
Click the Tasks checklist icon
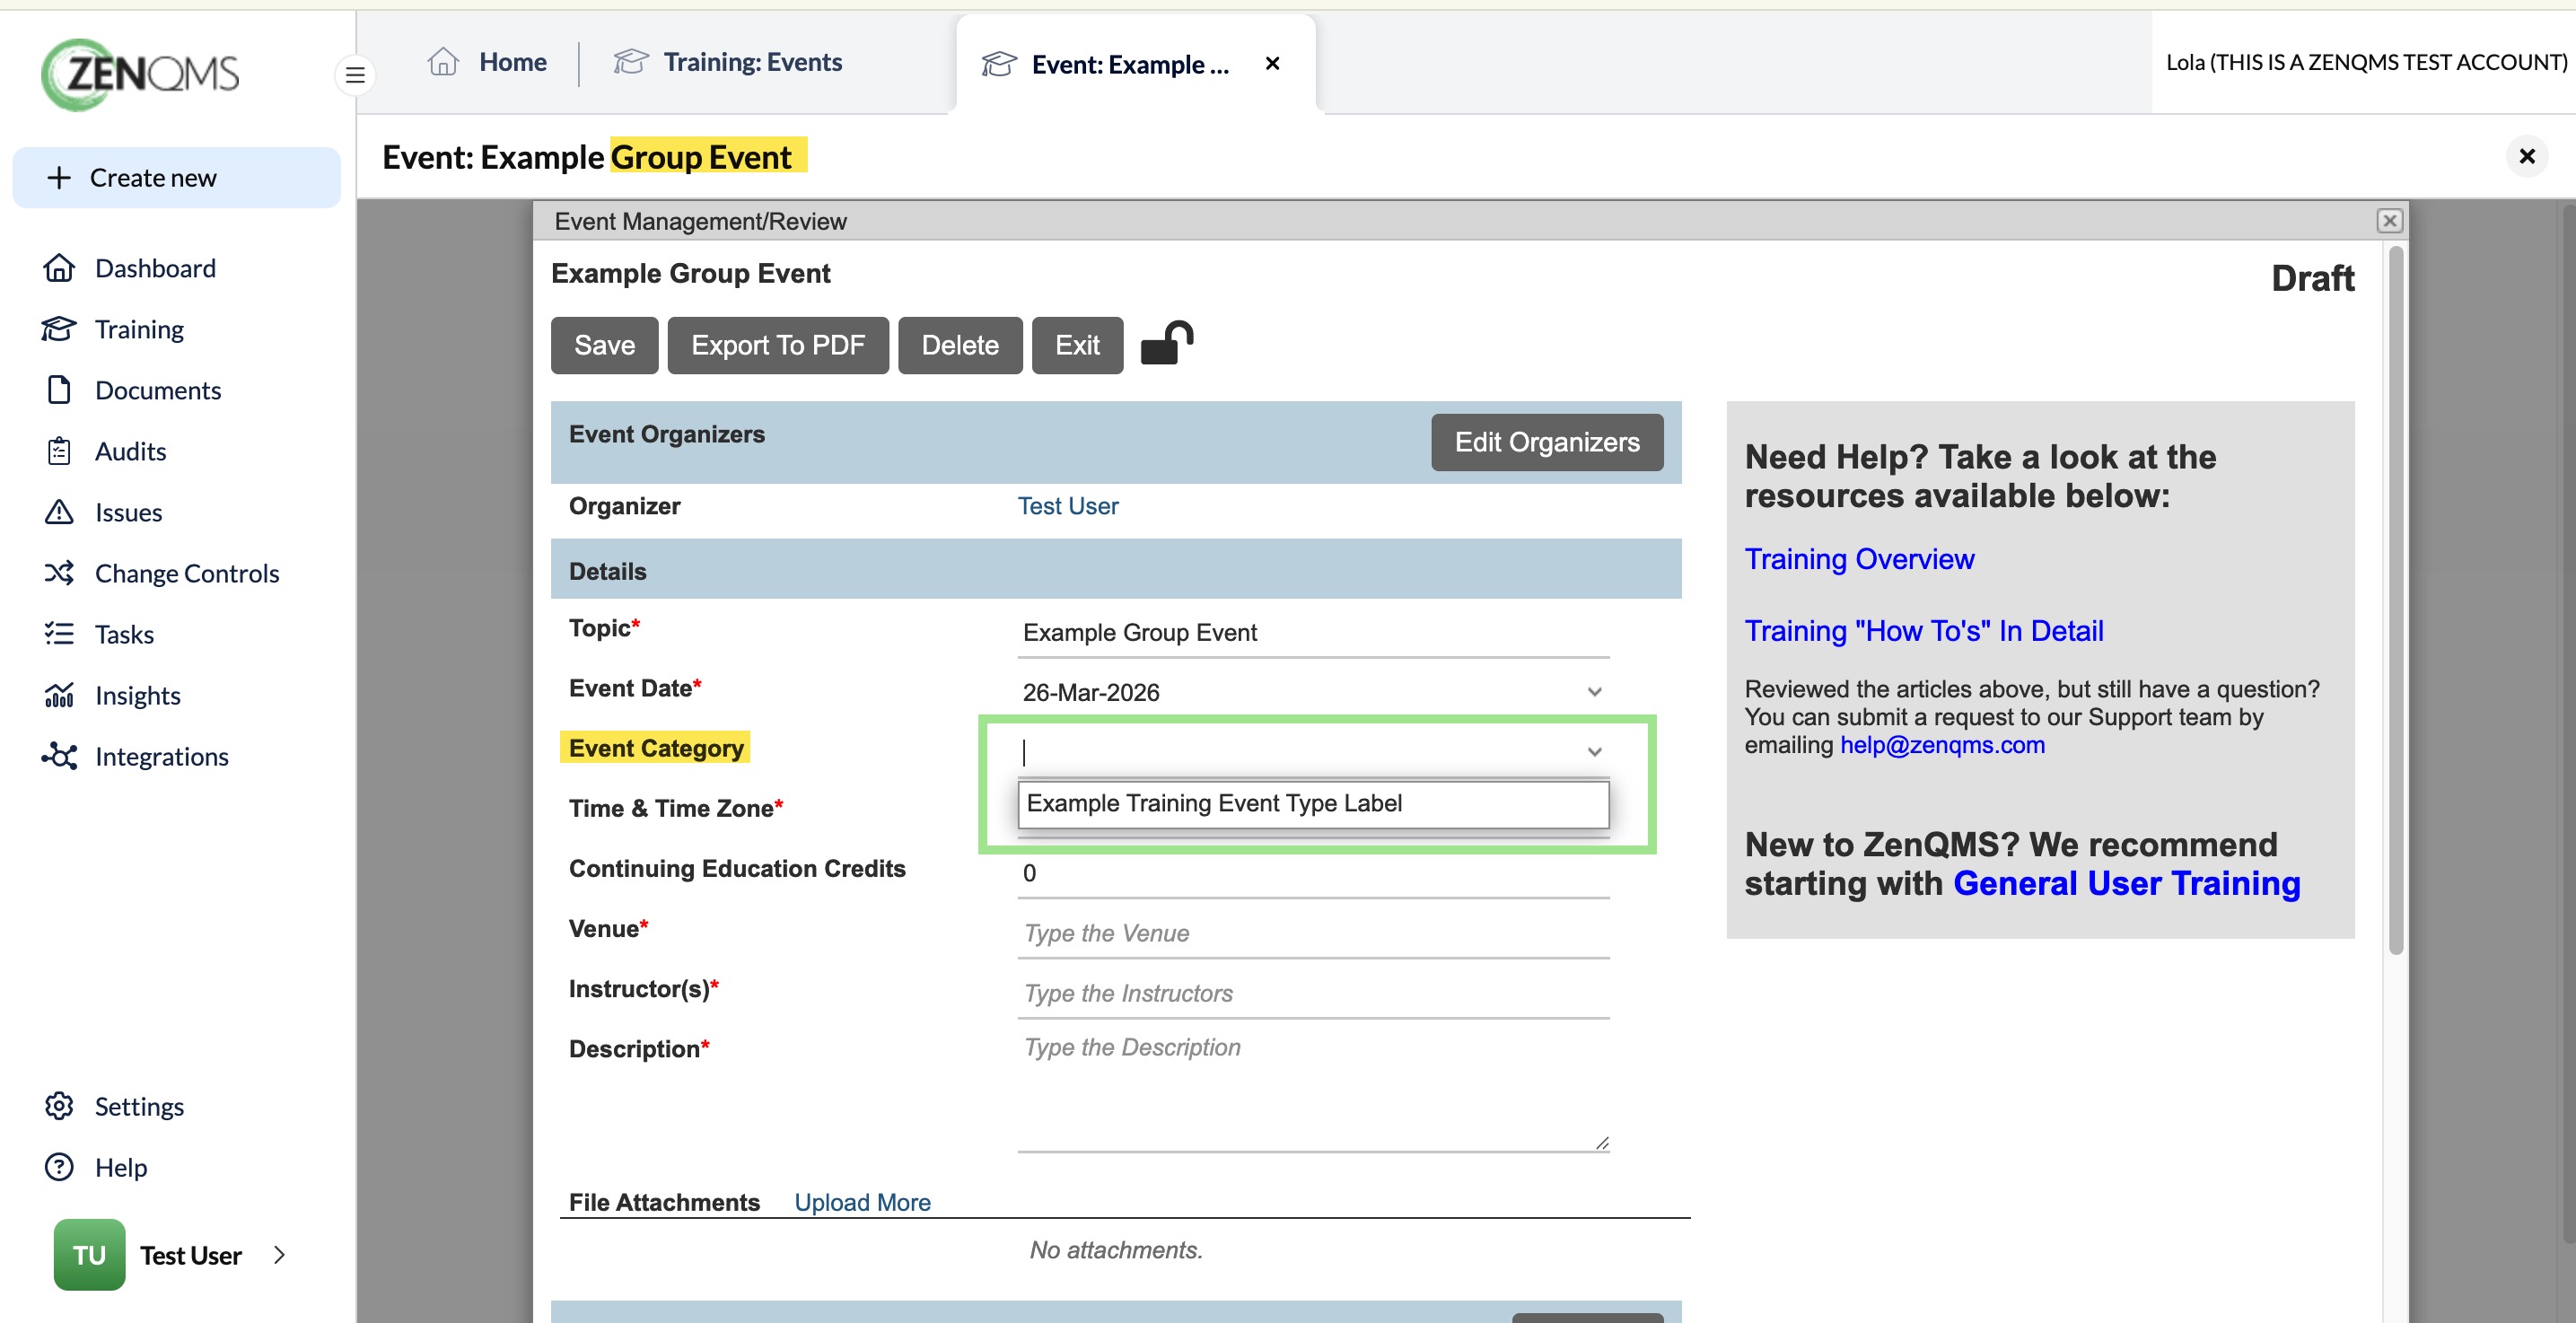(x=59, y=634)
